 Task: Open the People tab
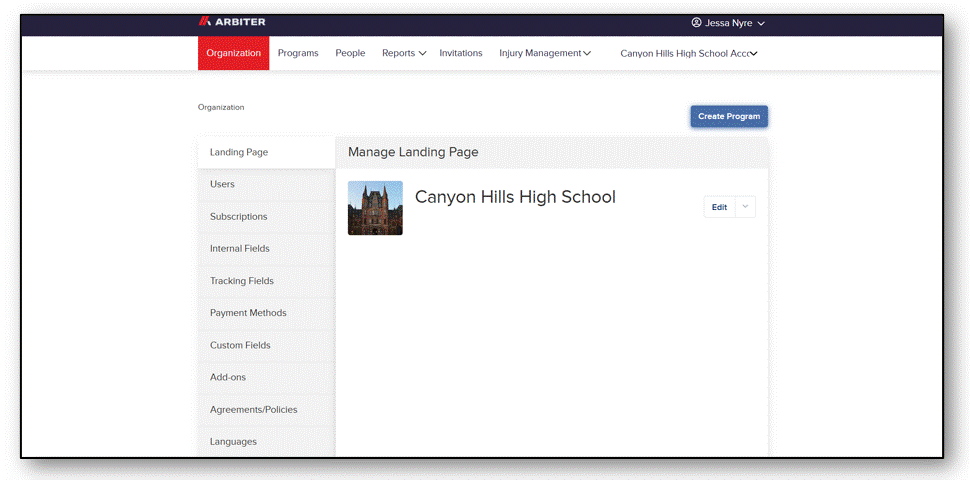coord(350,53)
